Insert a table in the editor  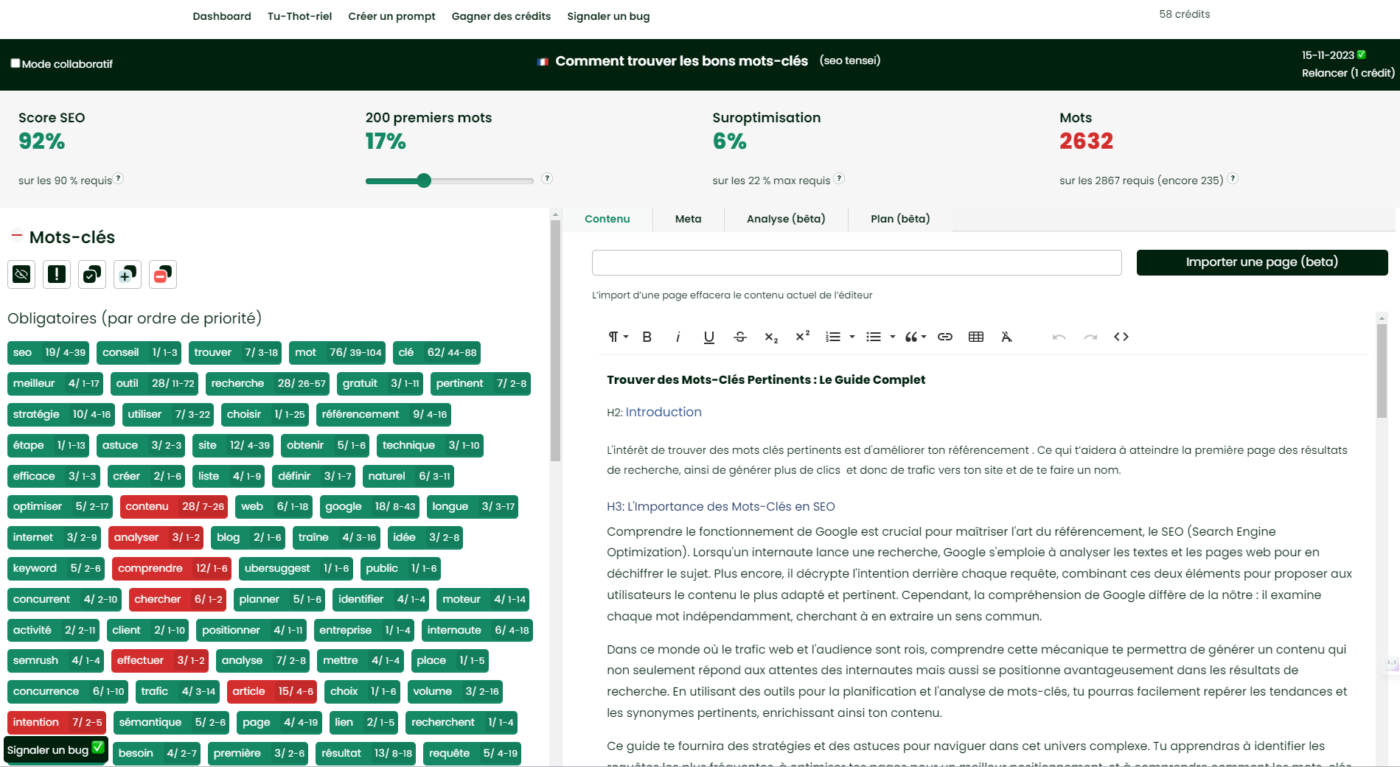976,337
